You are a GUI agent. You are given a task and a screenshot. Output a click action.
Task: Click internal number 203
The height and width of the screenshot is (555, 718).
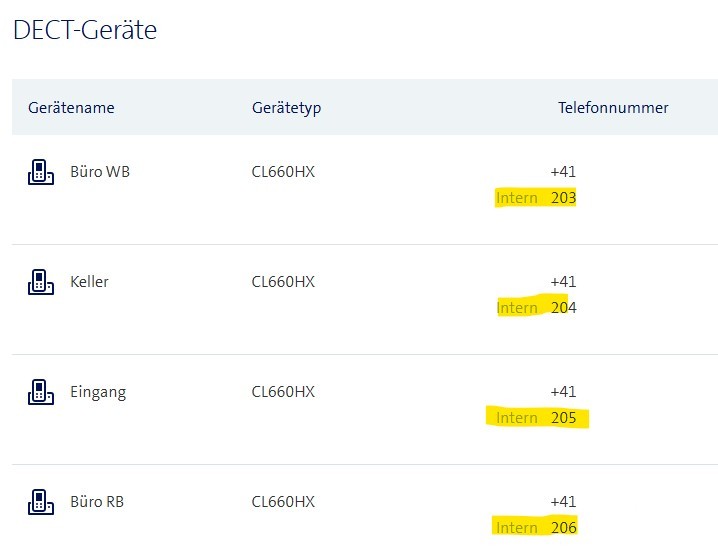coord(563,198)
